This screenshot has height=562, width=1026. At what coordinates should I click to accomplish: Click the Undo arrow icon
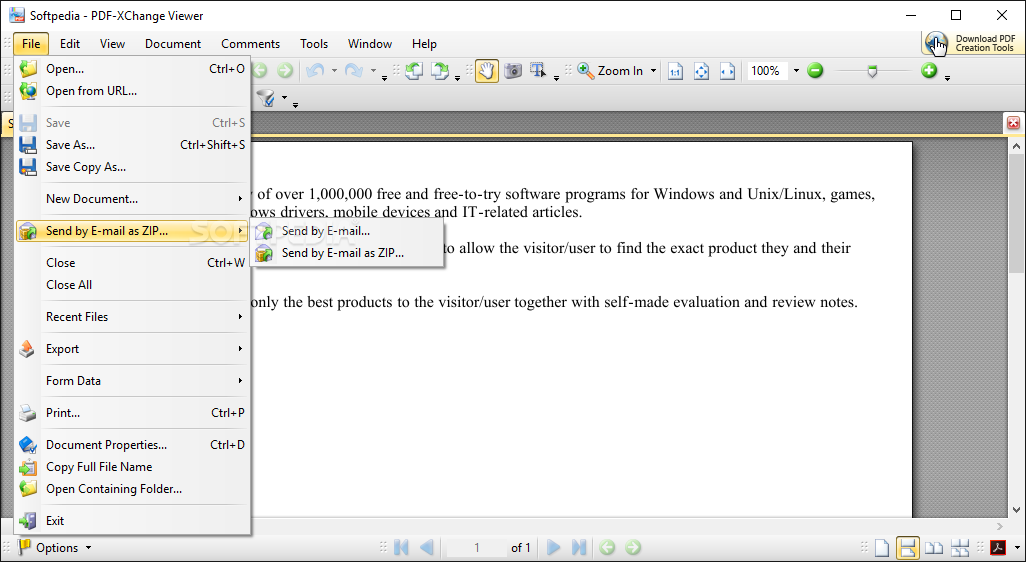point(315,71)
